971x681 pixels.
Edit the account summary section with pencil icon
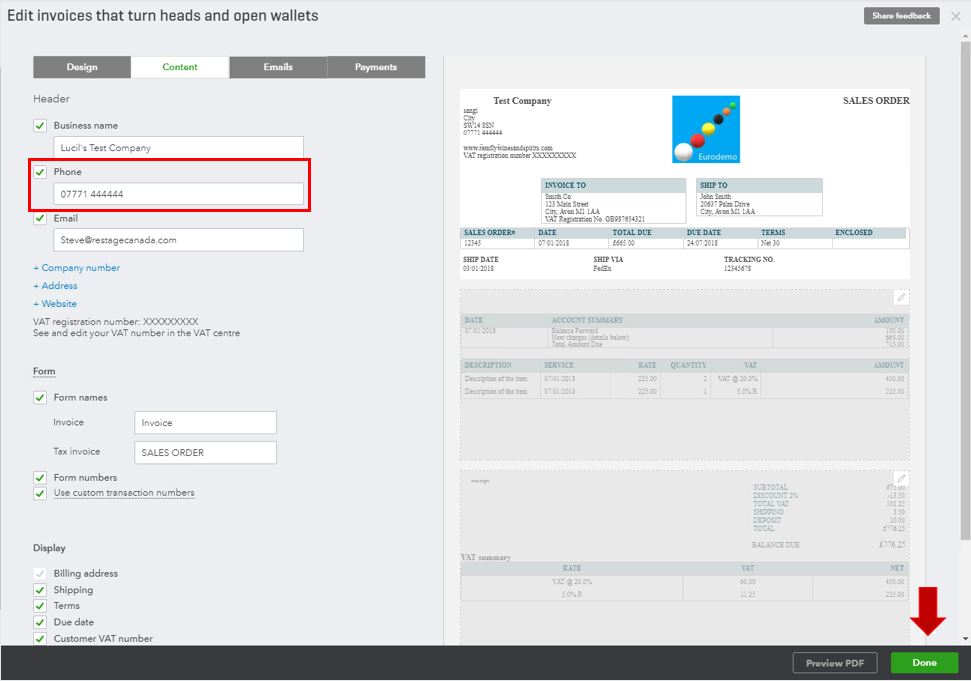[900, 297]
